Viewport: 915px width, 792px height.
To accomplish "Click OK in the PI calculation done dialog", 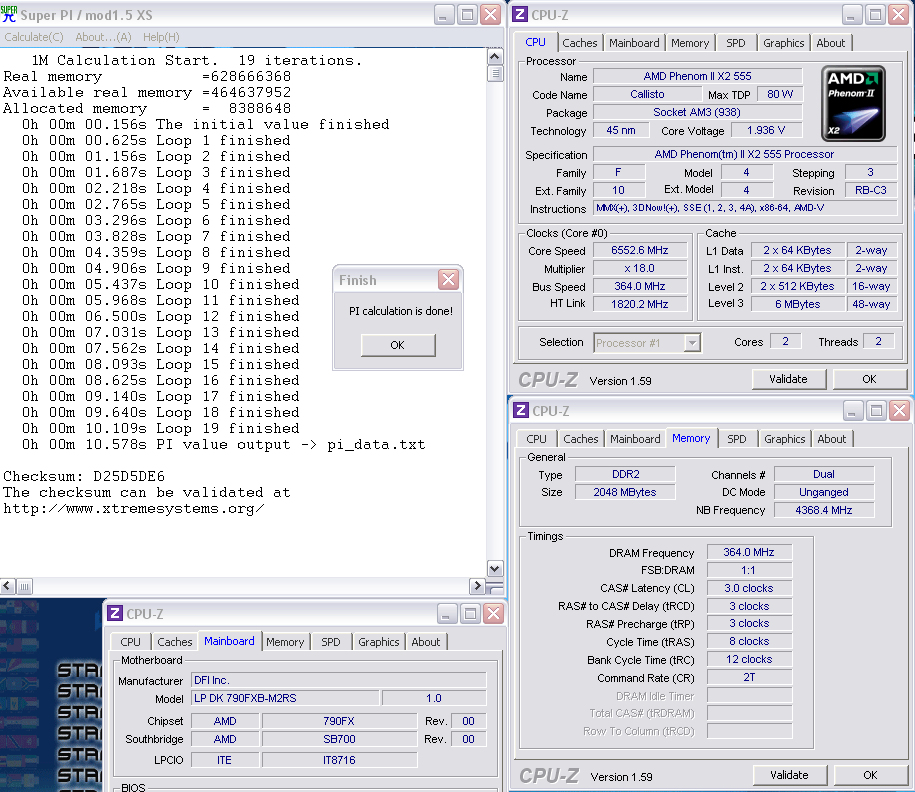I will [398, 345].
